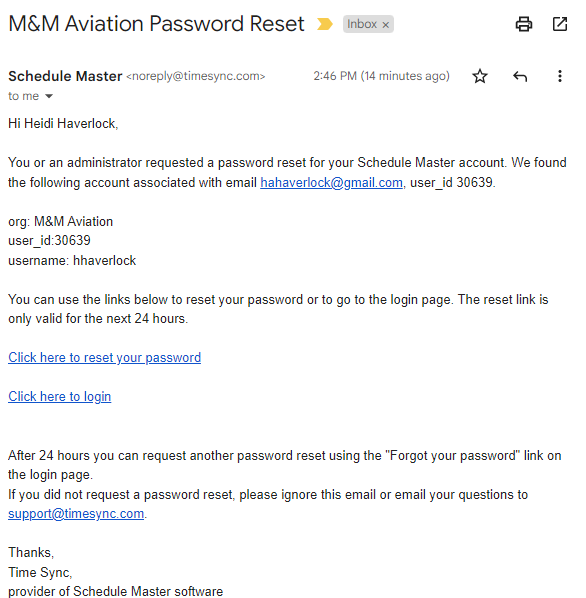
Task: Star this Schedule Master message
Action: tap(480, 76)
